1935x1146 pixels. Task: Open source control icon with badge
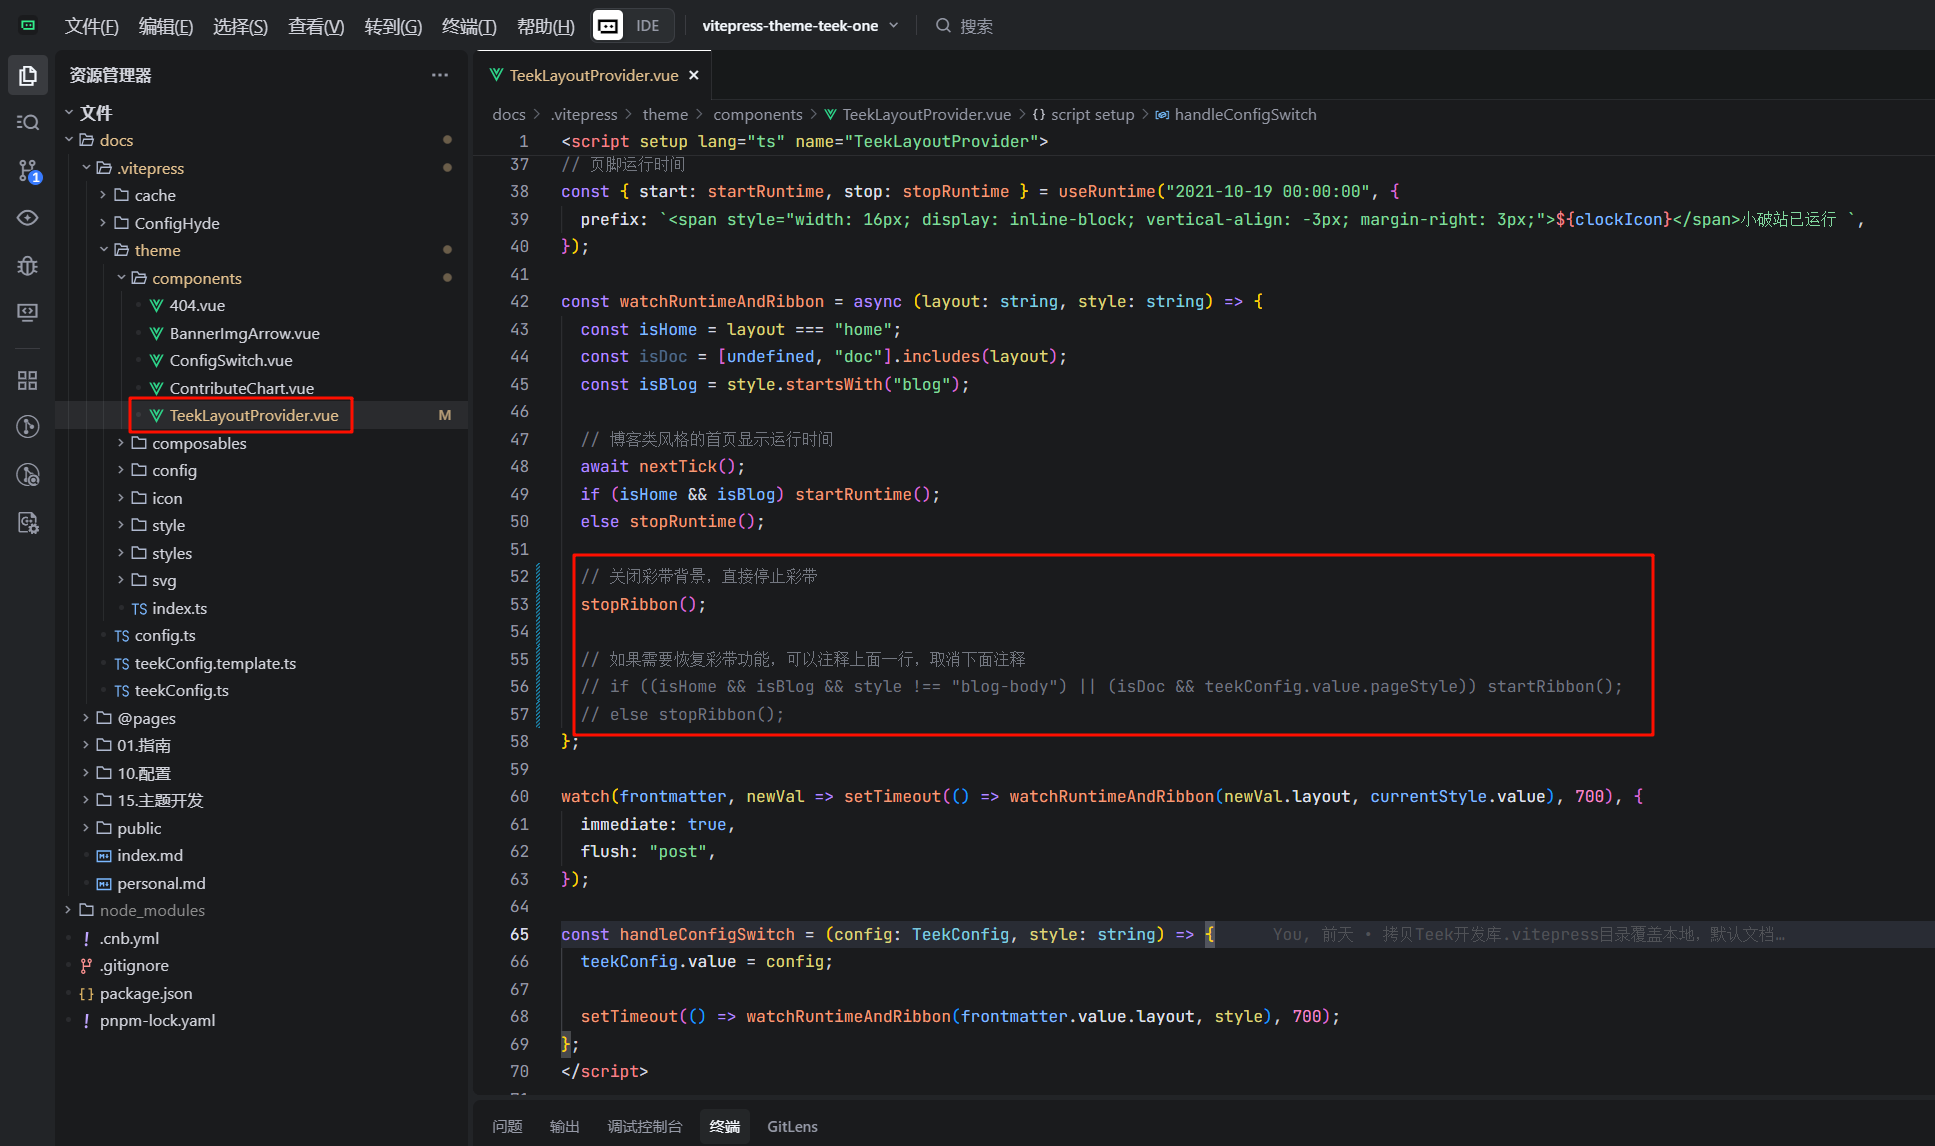[x=28, y=171]
